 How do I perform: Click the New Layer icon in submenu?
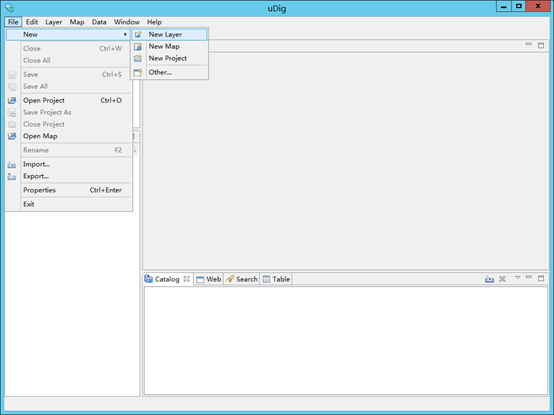[138, 34]
